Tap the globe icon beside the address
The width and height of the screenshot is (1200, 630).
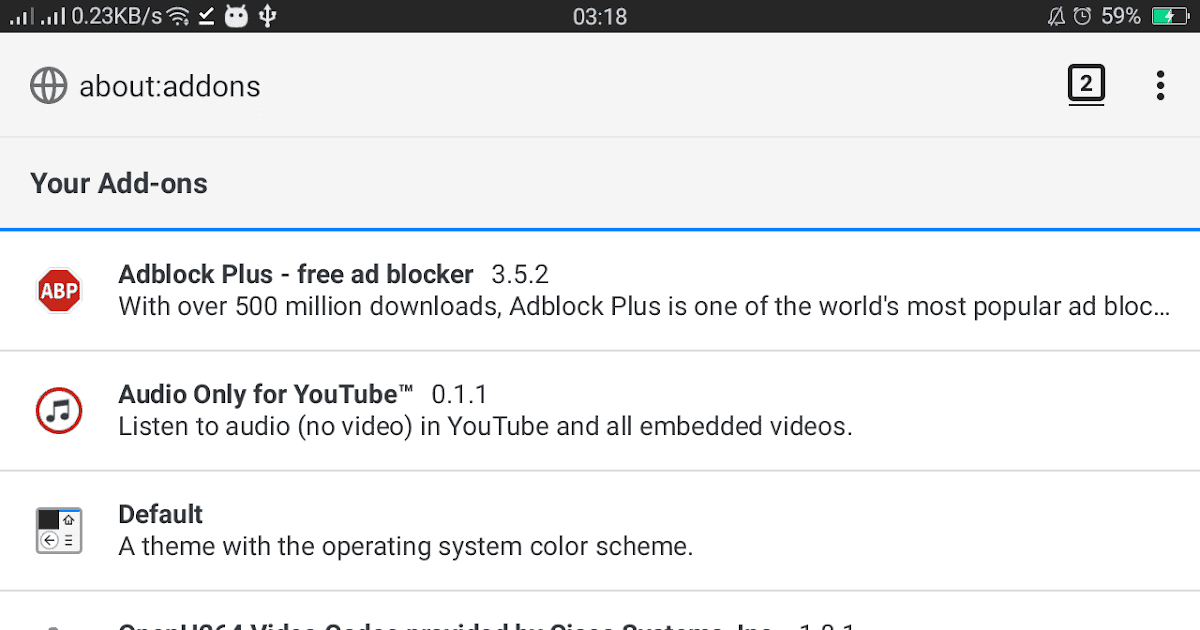(x=48, y=86)
